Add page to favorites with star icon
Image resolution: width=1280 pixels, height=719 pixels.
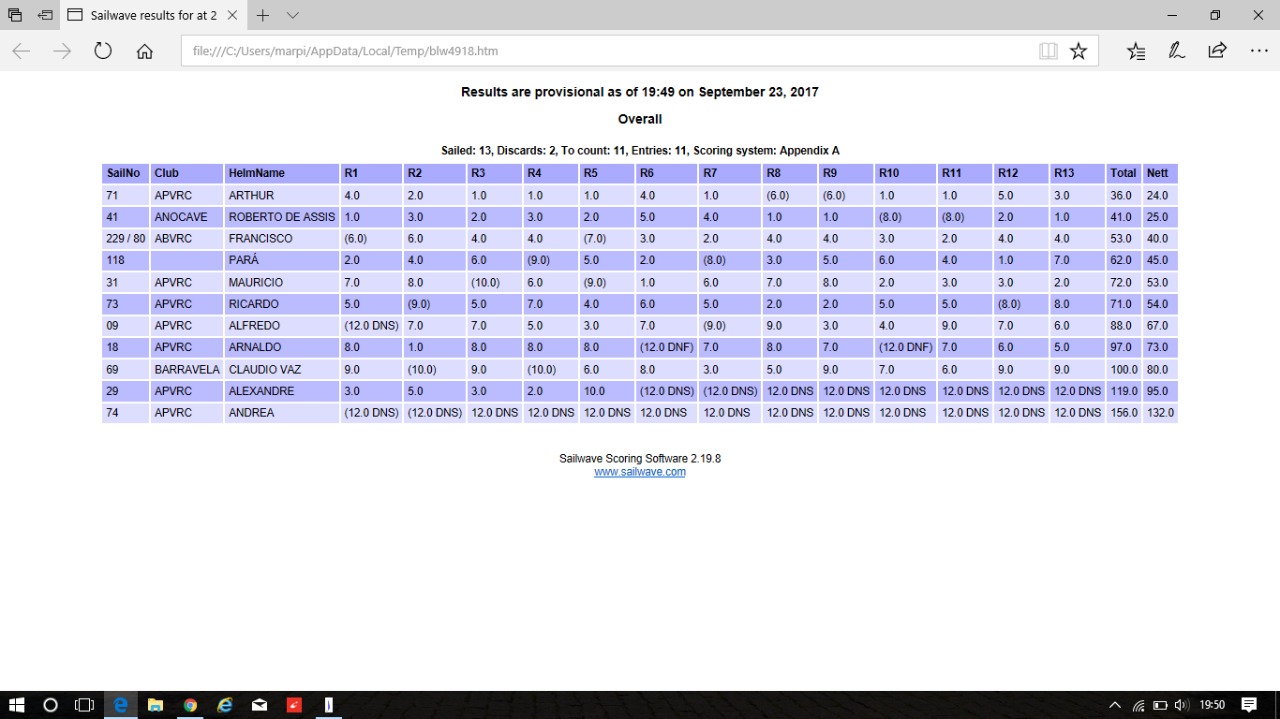(x=1078, y=51)
